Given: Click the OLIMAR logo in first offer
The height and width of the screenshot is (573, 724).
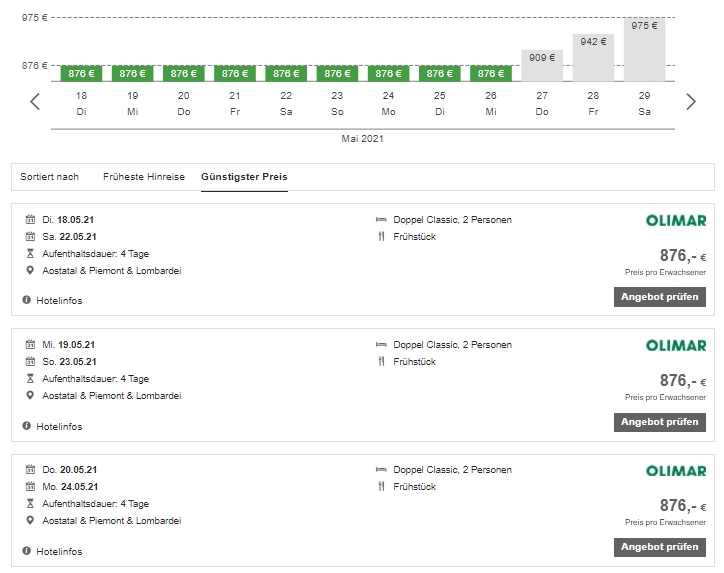Looking at the screenshot, I should (x=676, y=220).
